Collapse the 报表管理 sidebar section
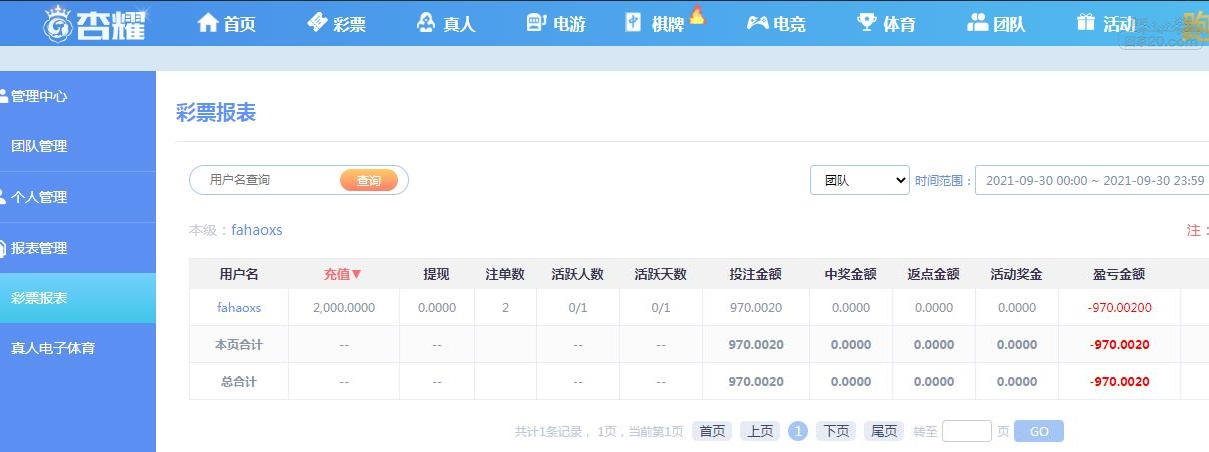Viewport: 1209px width, 452px height. click(x=78, y=248)
